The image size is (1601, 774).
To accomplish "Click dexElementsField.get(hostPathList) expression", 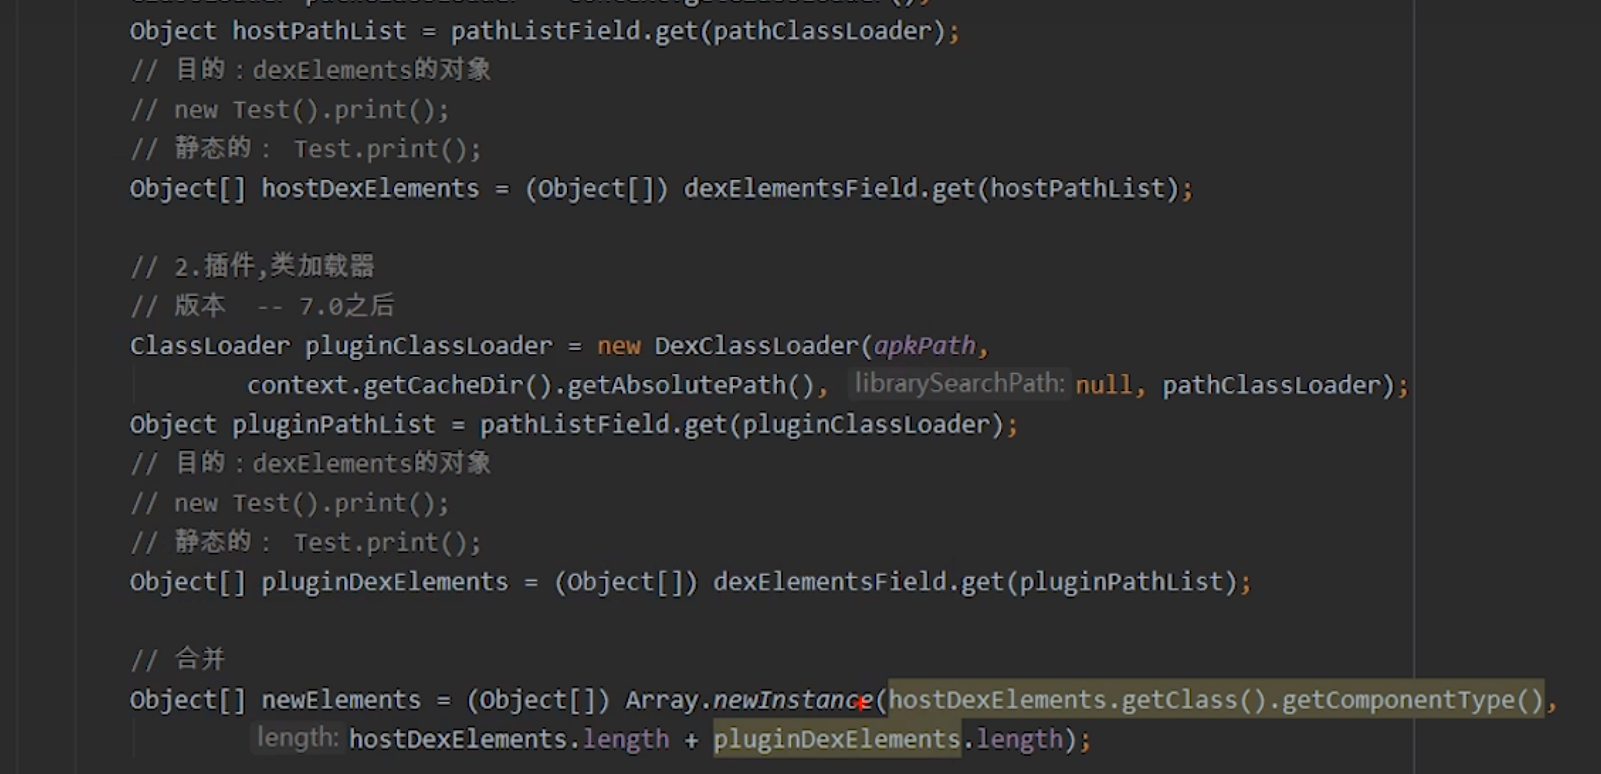I will (931, 189).
